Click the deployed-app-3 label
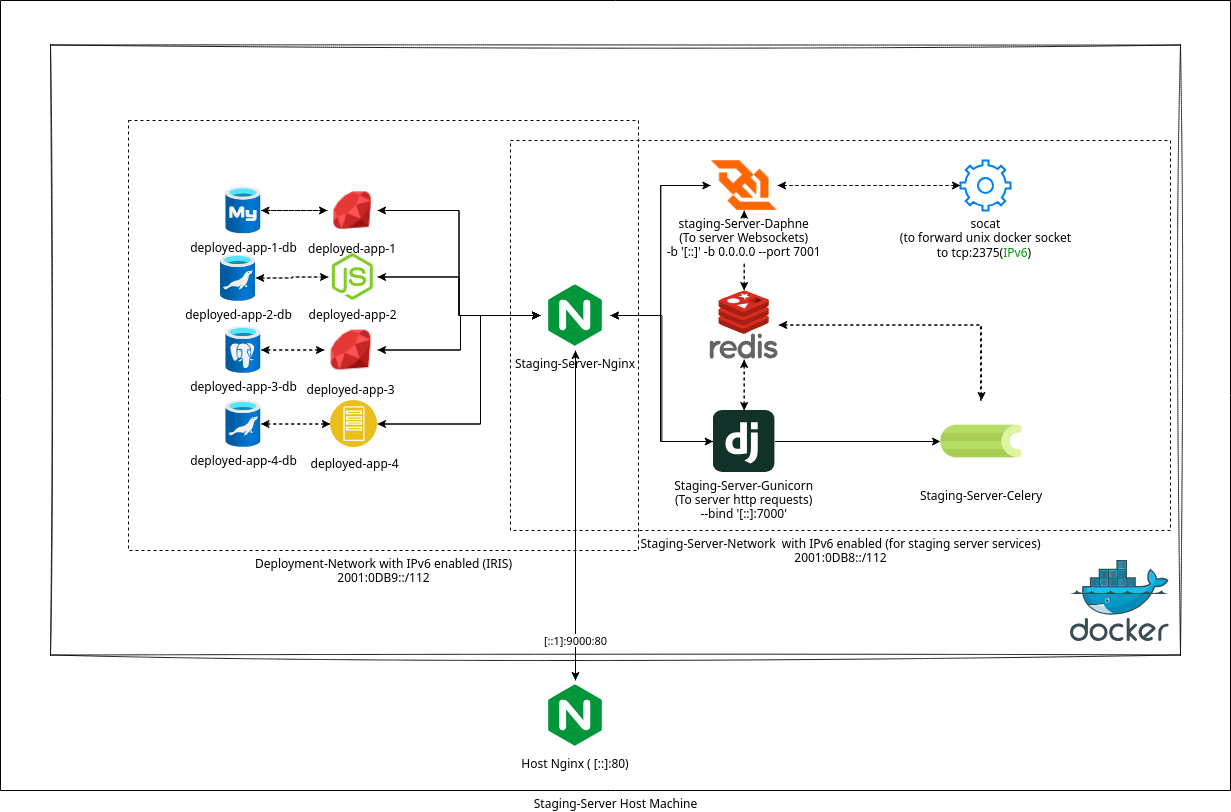 pos(351,389)
